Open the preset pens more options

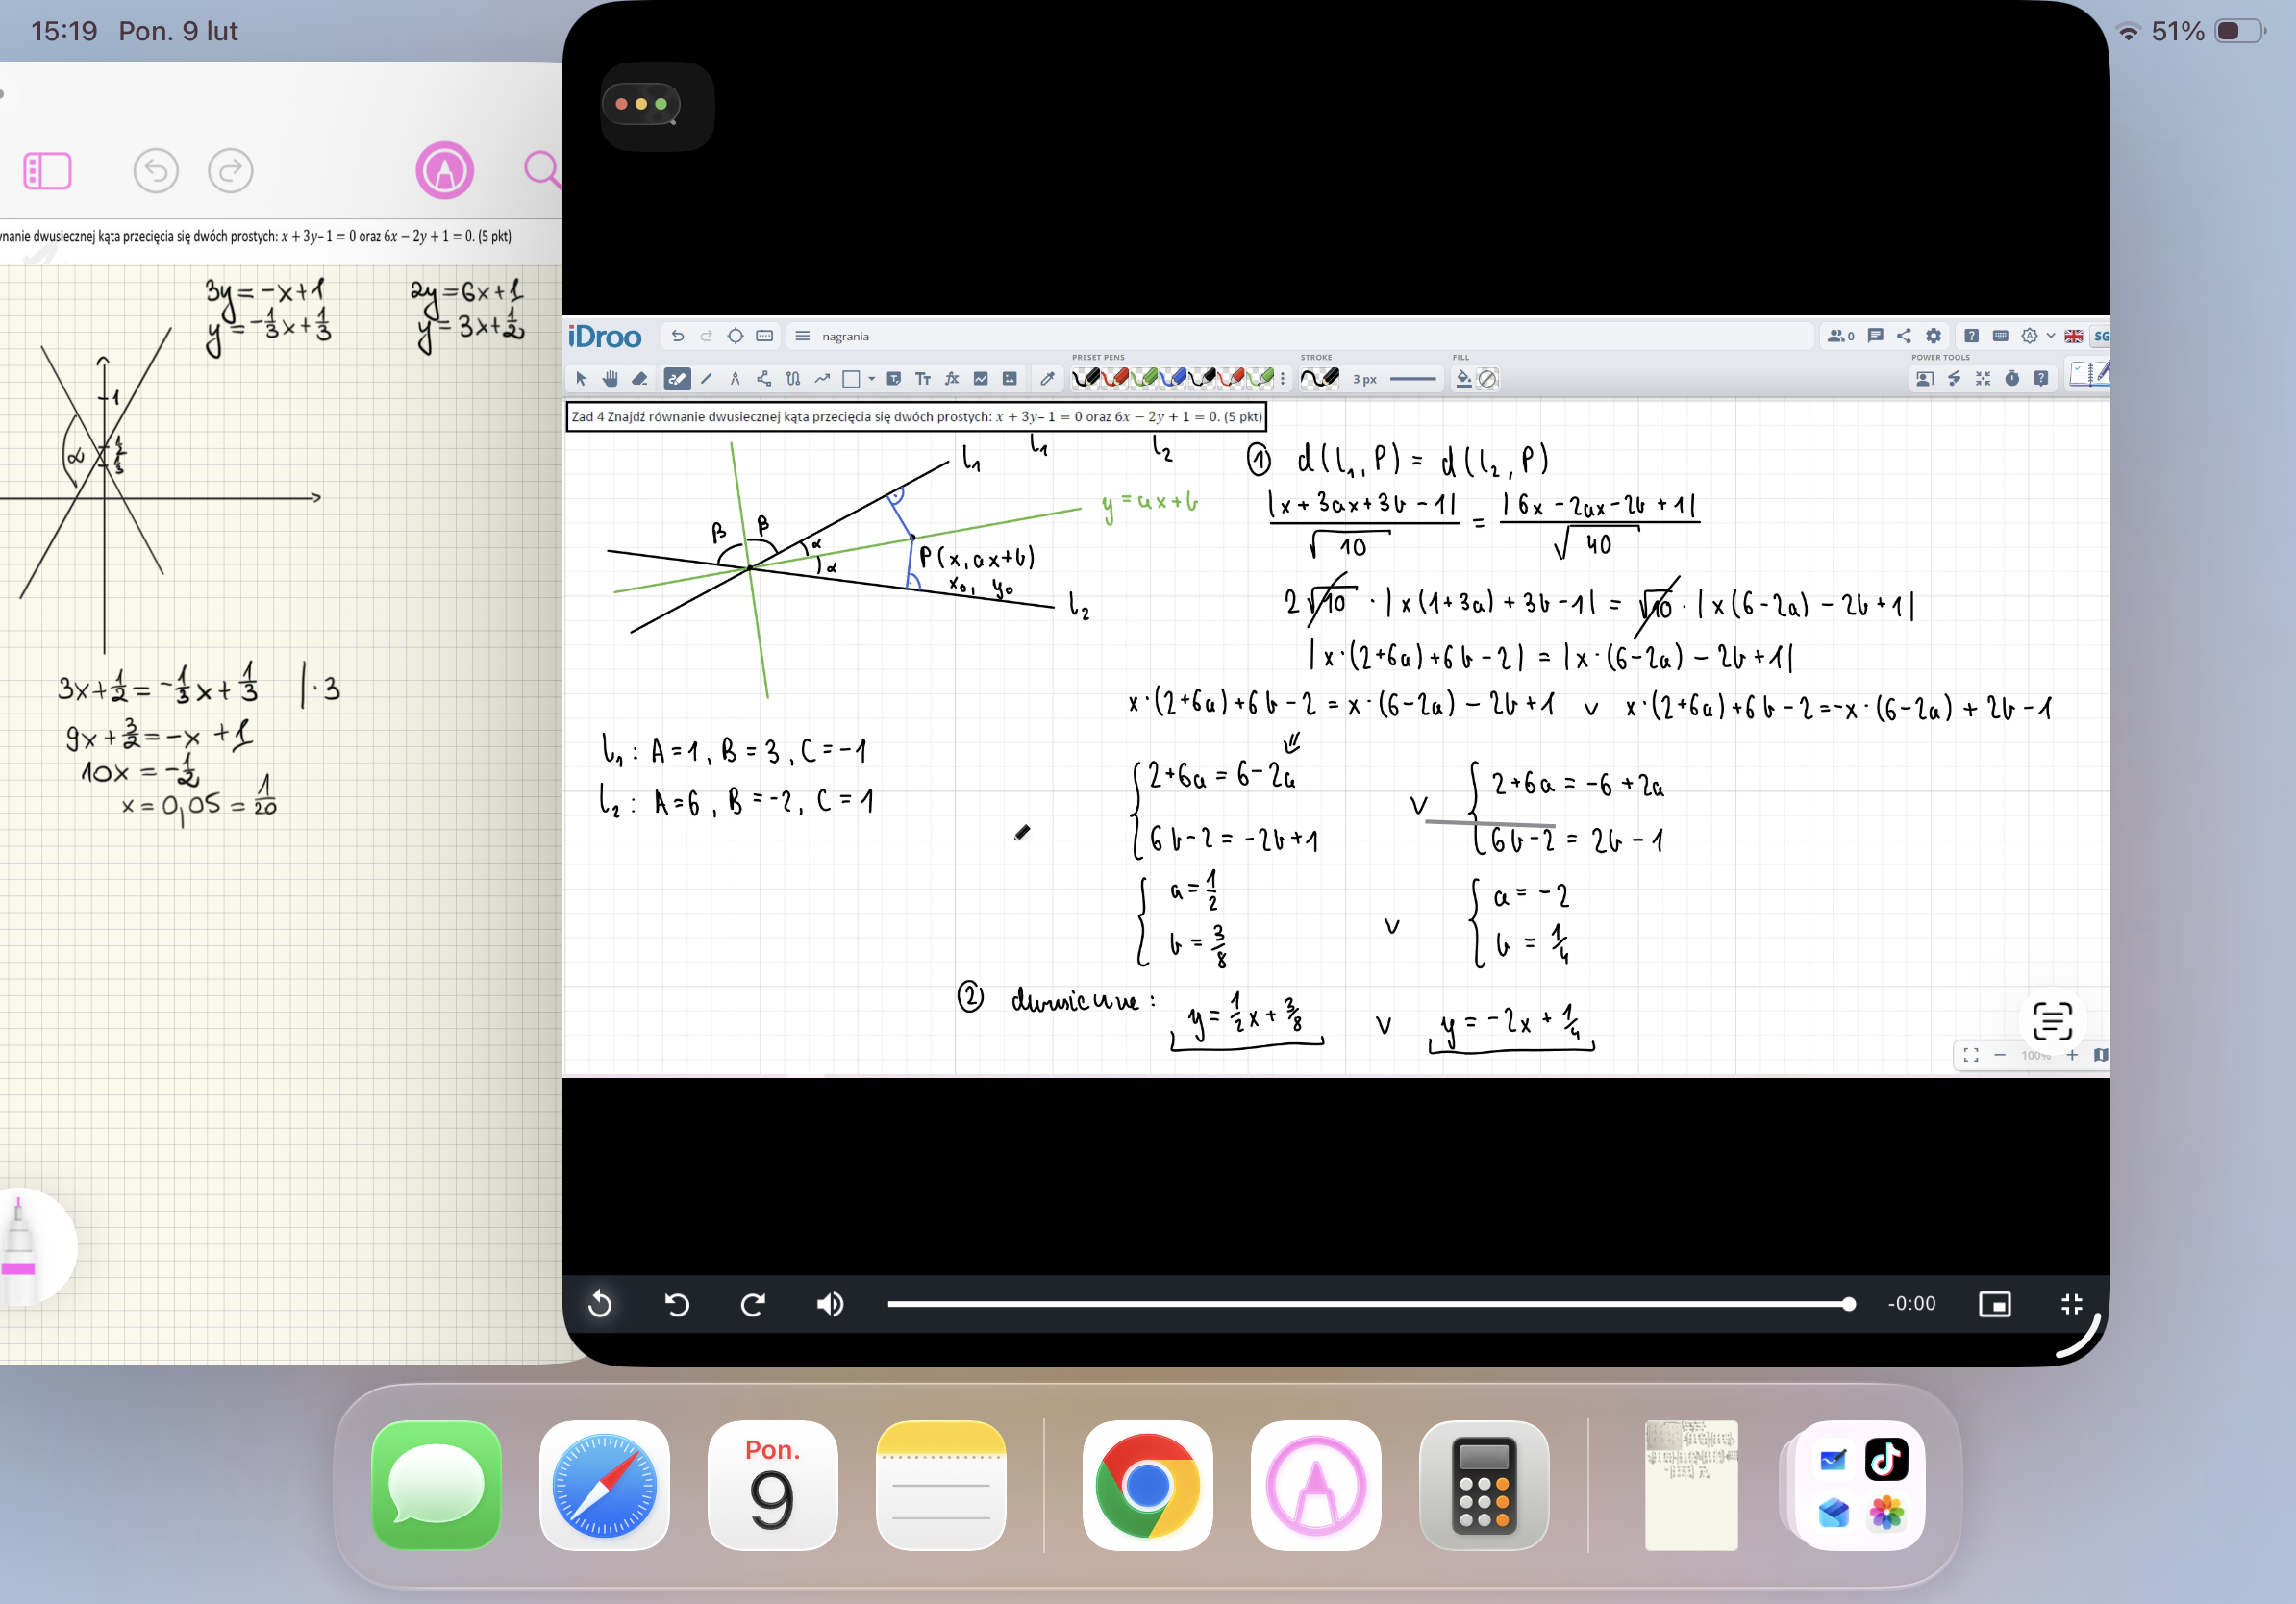pos(1283,379)
